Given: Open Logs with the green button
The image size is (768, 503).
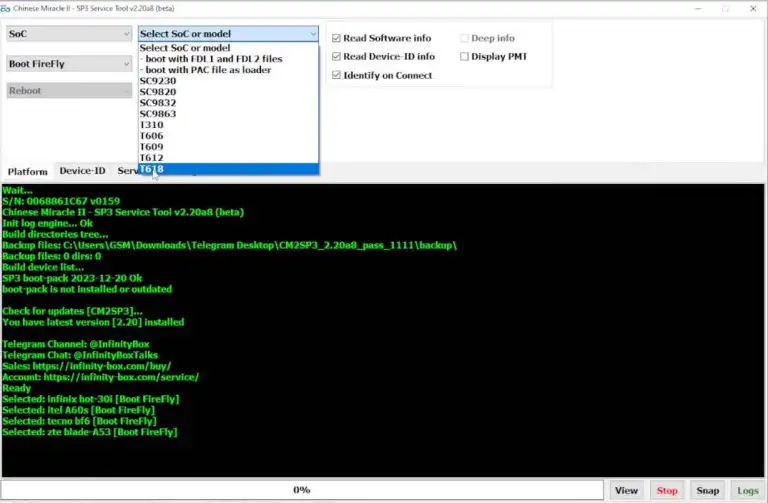Looking at the screenshot, I should coord(747,490).
